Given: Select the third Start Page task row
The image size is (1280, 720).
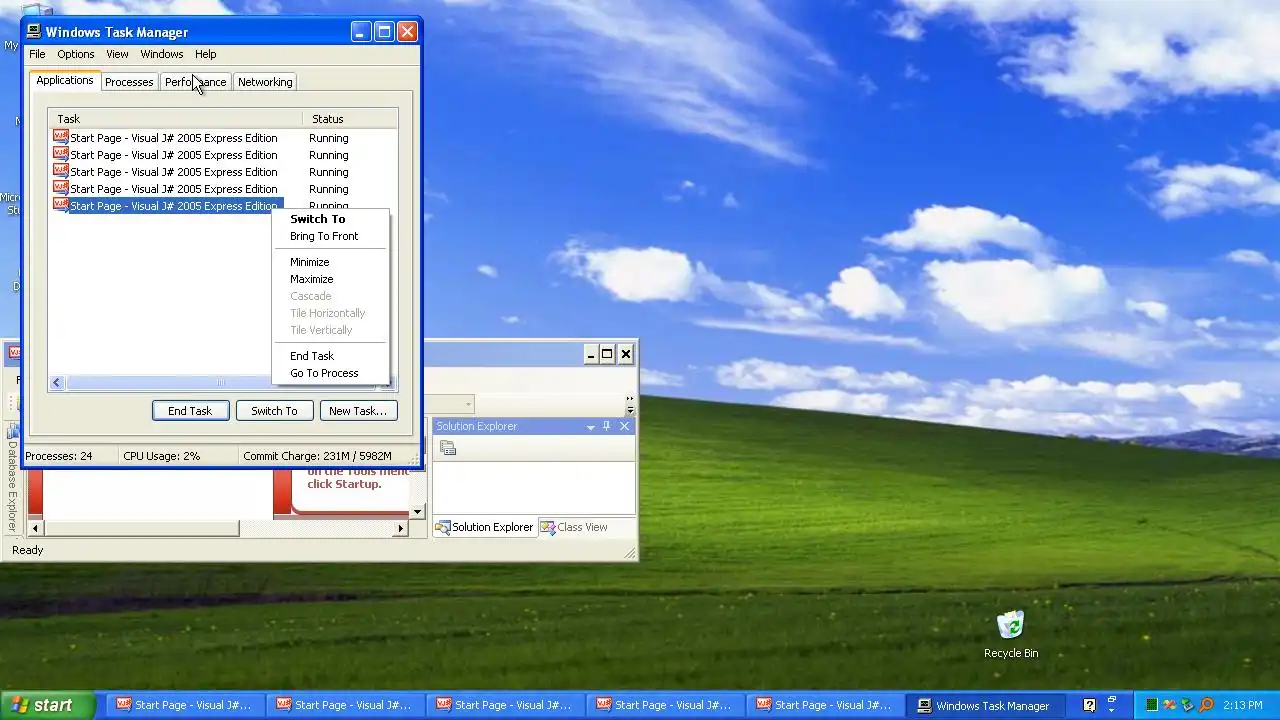Looking at the screenshot, I should point(223,171).
